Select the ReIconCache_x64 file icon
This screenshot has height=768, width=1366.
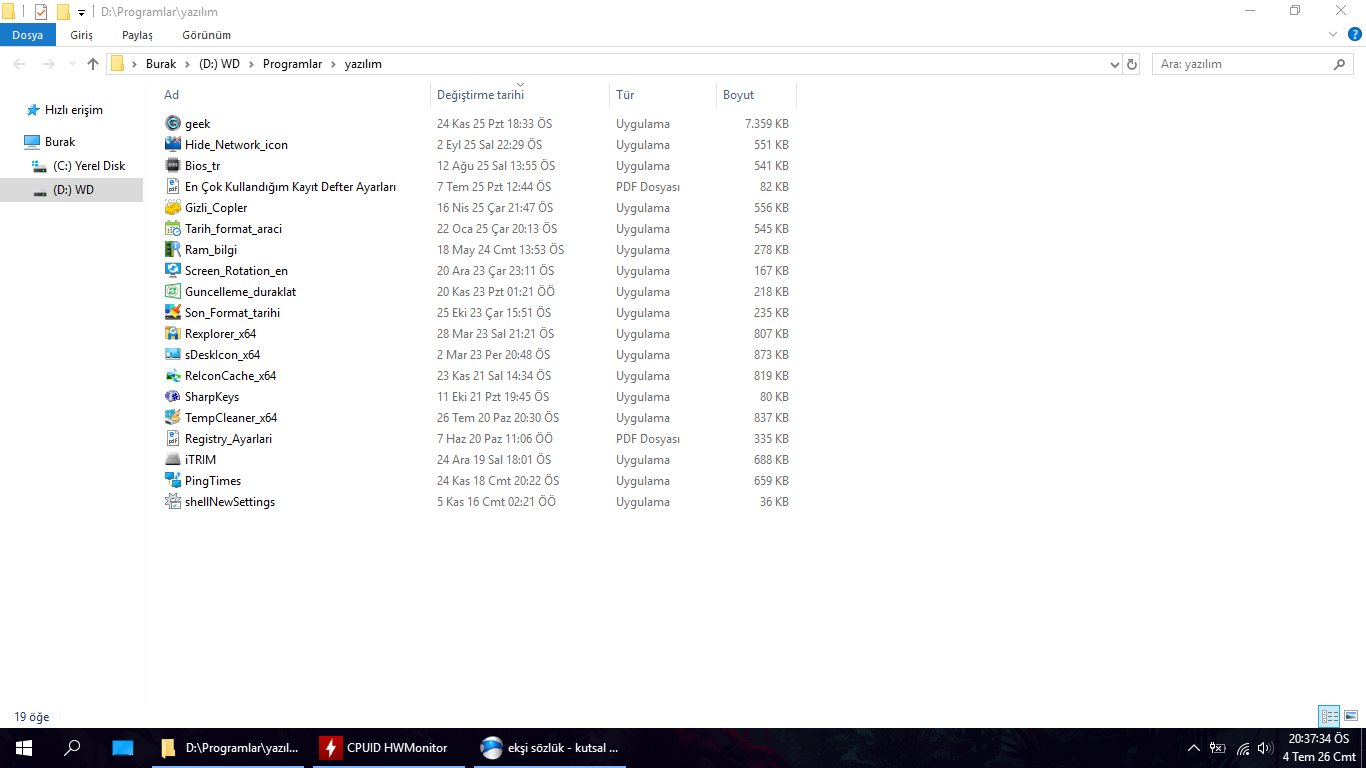(x=173, y=376)
